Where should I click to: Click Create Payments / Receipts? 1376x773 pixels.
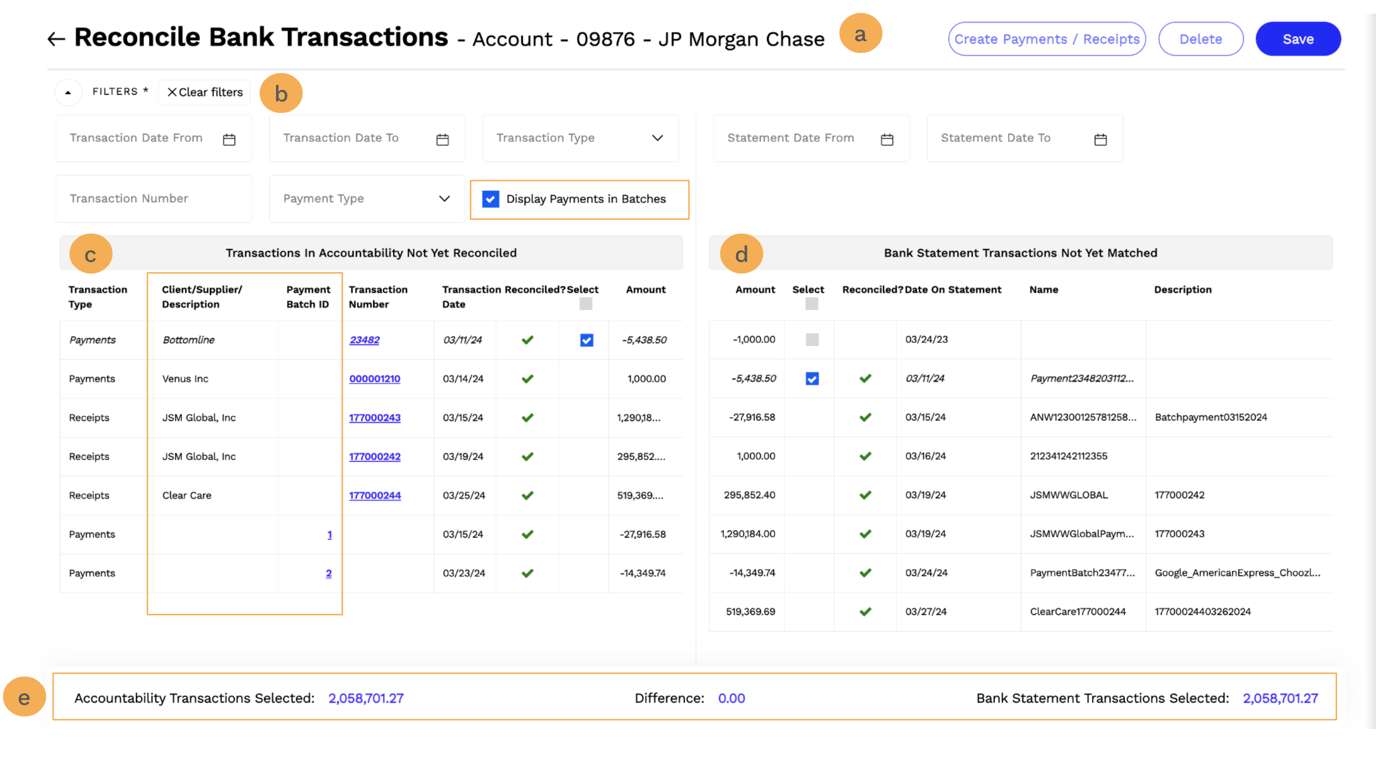pyautogui.click(x=1046, y=38)
